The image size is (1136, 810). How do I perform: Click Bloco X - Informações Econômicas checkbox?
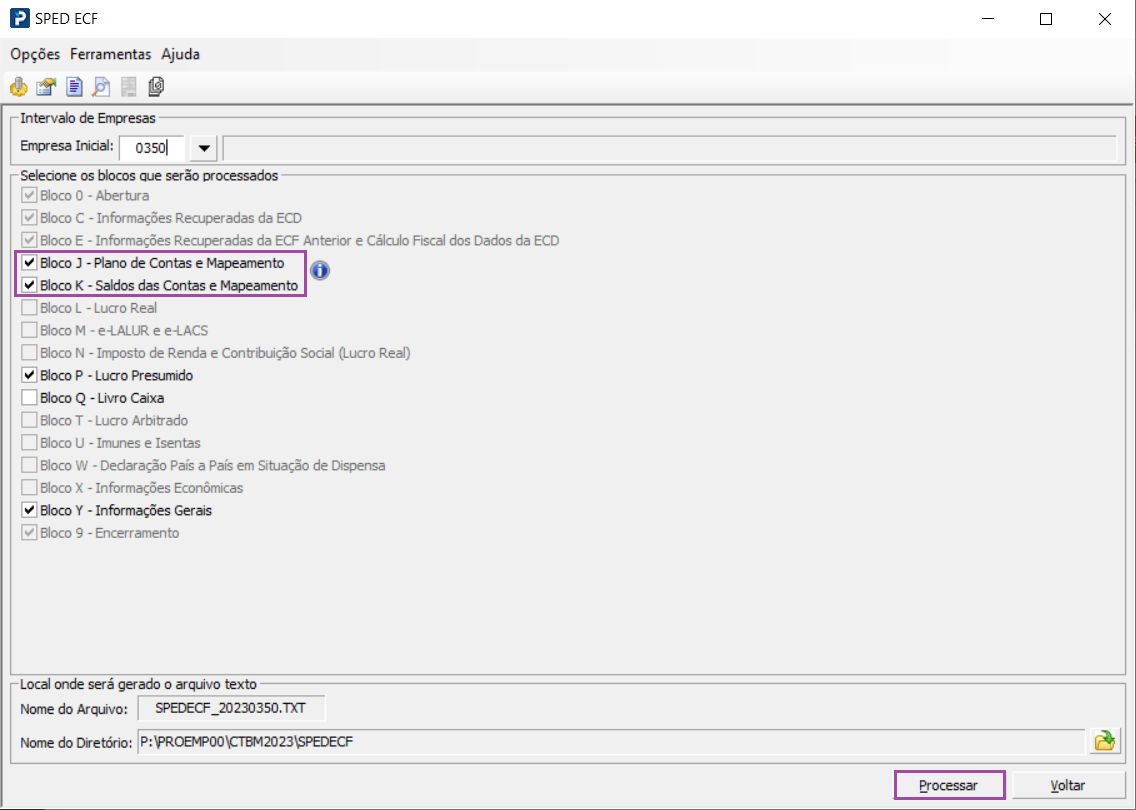point(29,488)
